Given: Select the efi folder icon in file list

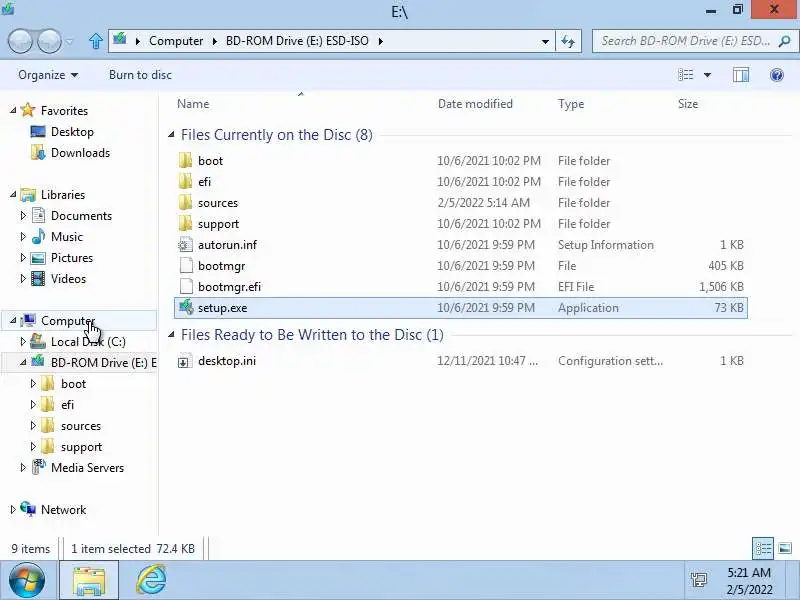Looking at the screenshot, I should (185, 182).
